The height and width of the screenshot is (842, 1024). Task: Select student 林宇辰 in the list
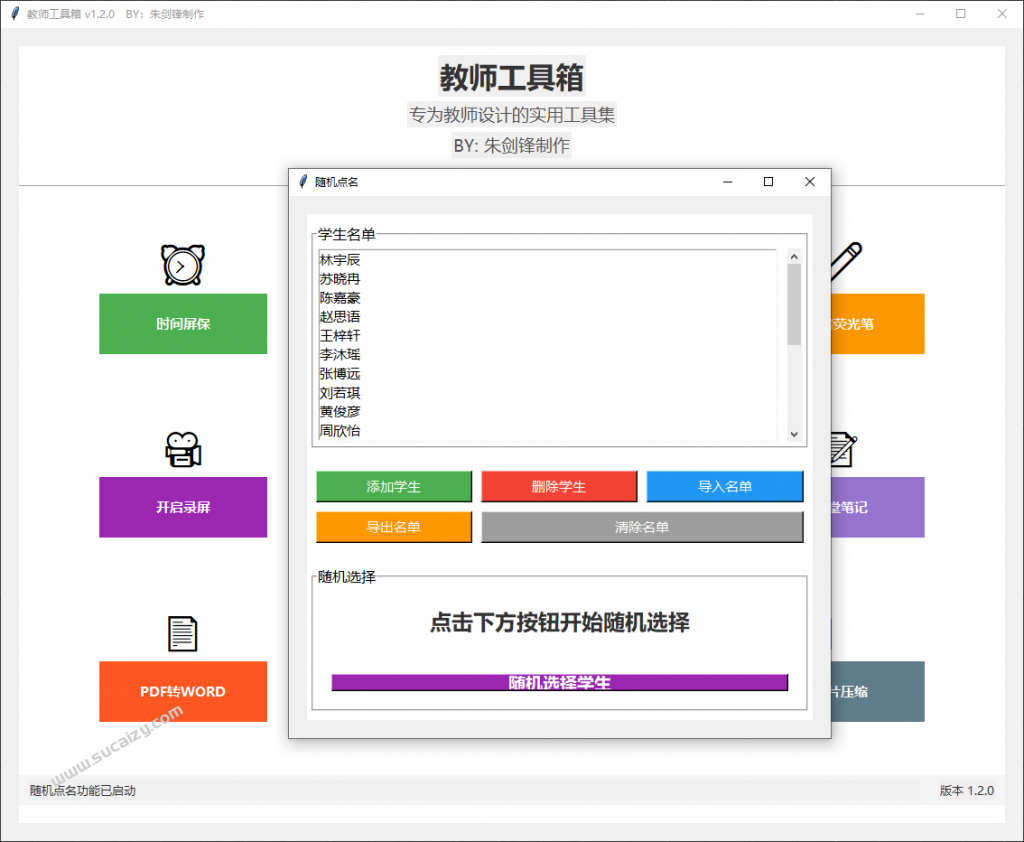click(340, 260)
